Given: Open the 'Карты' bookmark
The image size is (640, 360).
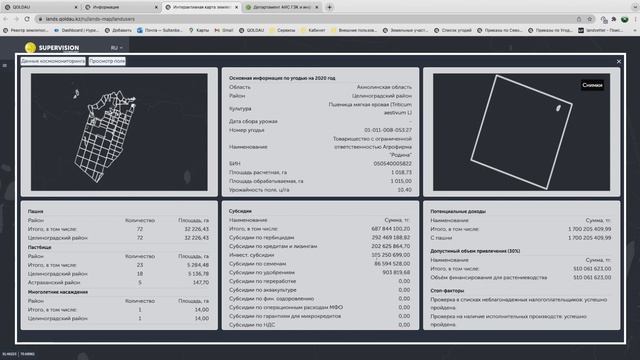Looking at the screenshot, I should pos(199,30).
